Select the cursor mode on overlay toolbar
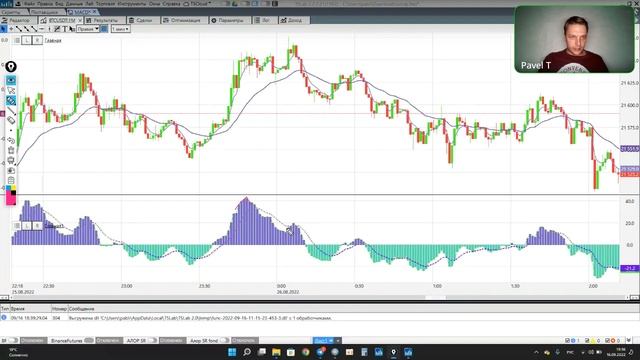 coord(11,90)
